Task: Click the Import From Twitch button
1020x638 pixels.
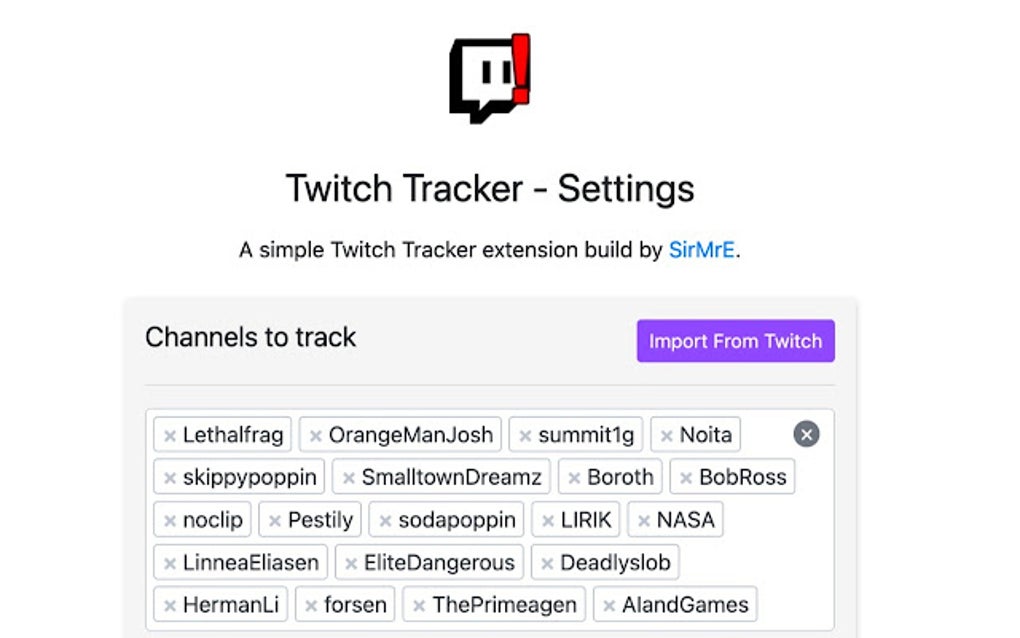Action: click(x=735, y=341)
